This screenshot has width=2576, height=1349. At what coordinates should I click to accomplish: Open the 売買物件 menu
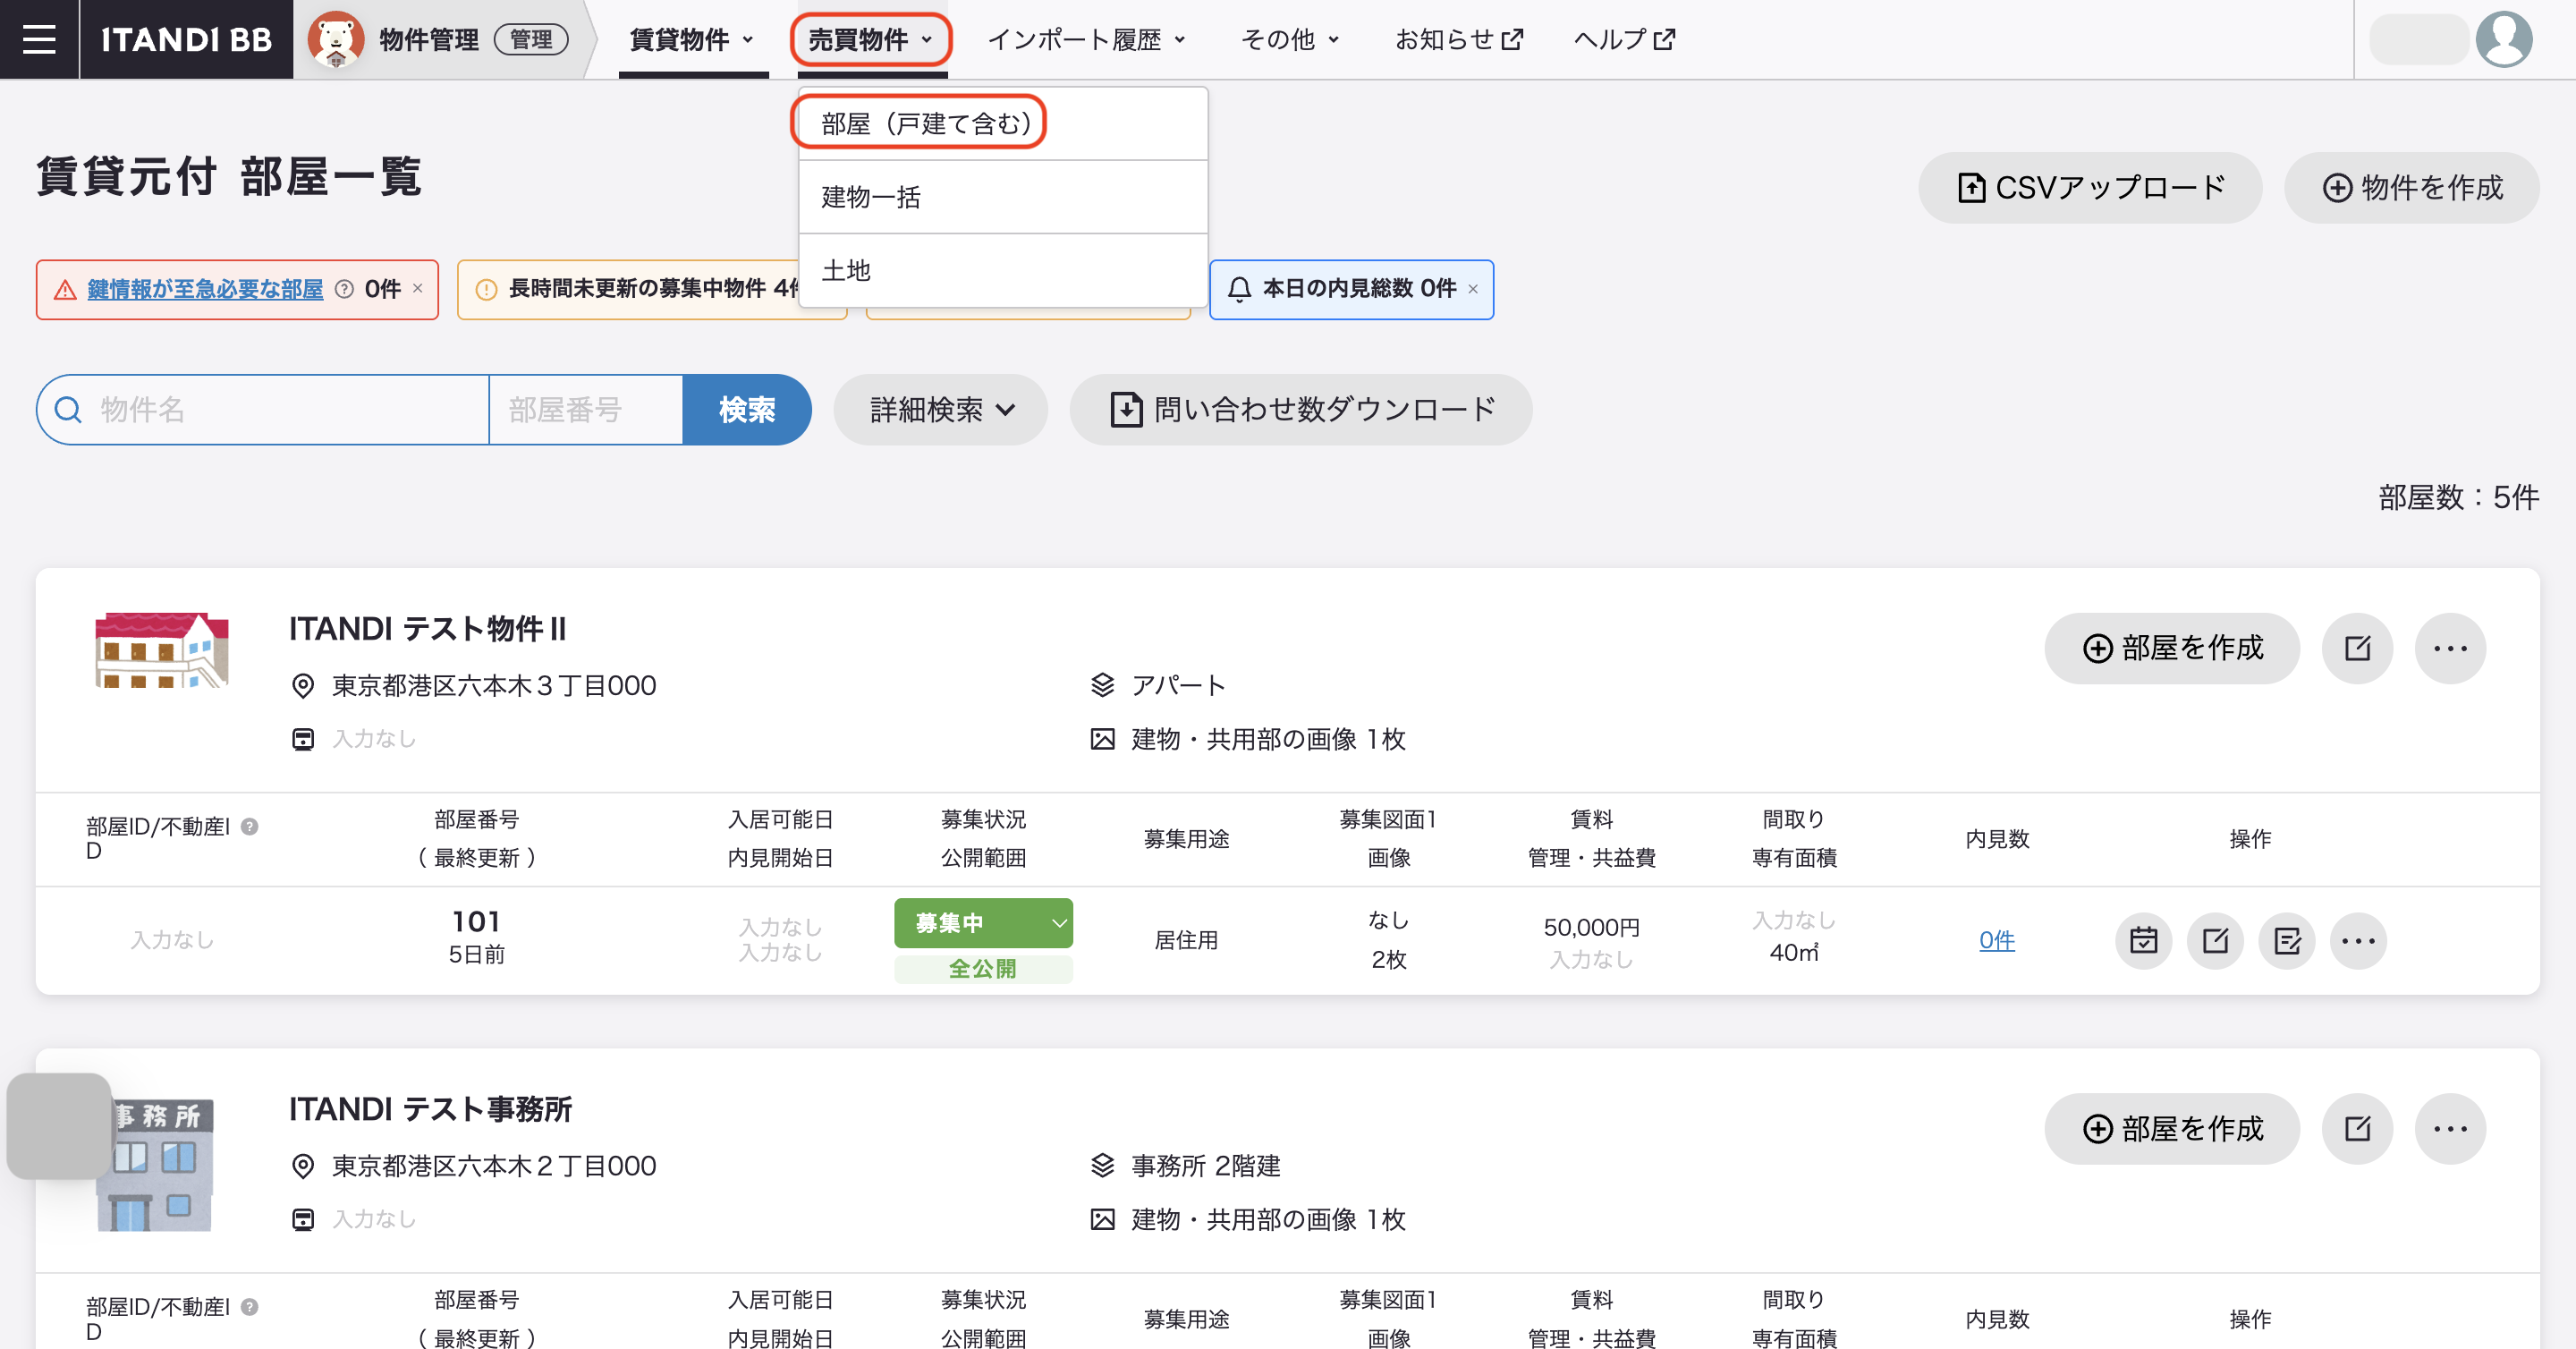(x=870, y=39)
